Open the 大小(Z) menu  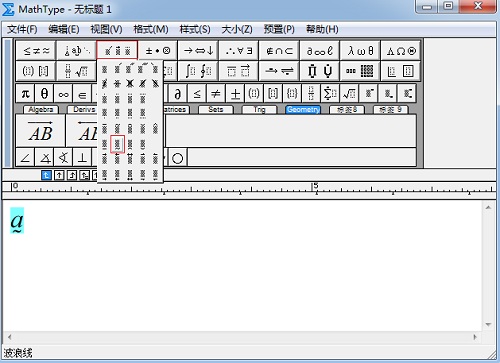(237, 29)
